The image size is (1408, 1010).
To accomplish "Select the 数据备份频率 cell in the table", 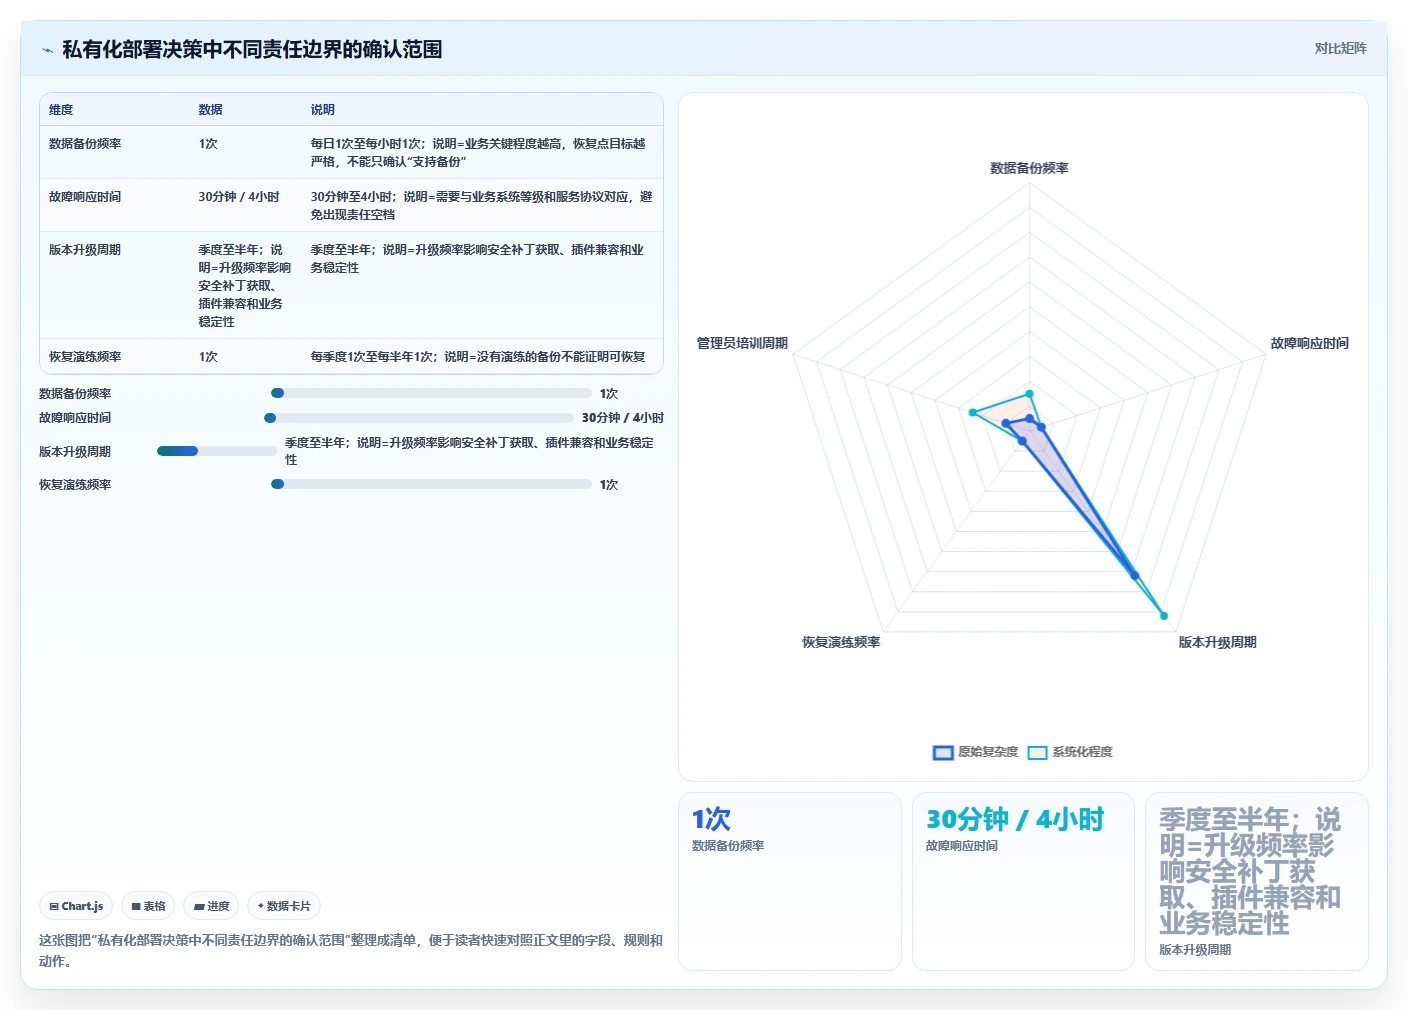I will click(85, 144).
